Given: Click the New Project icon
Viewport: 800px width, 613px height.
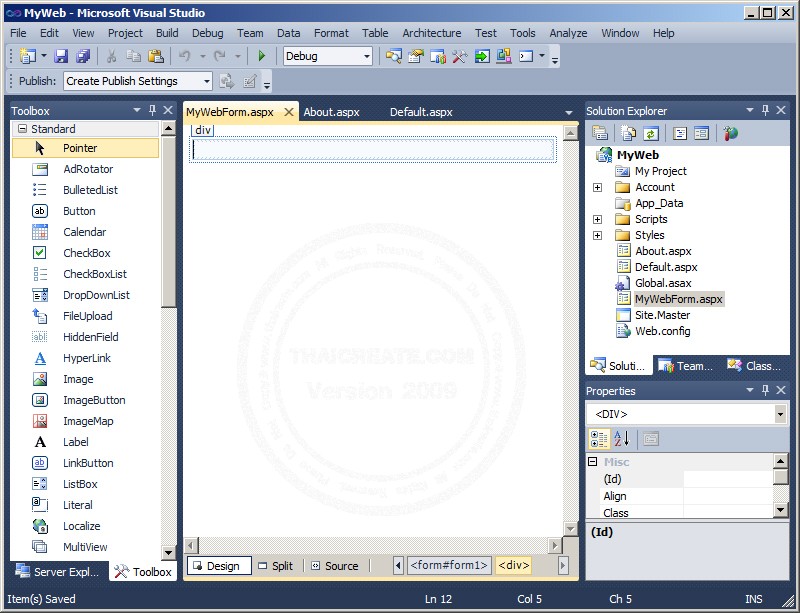Looking at the screenshot, I should click(28, 56).
